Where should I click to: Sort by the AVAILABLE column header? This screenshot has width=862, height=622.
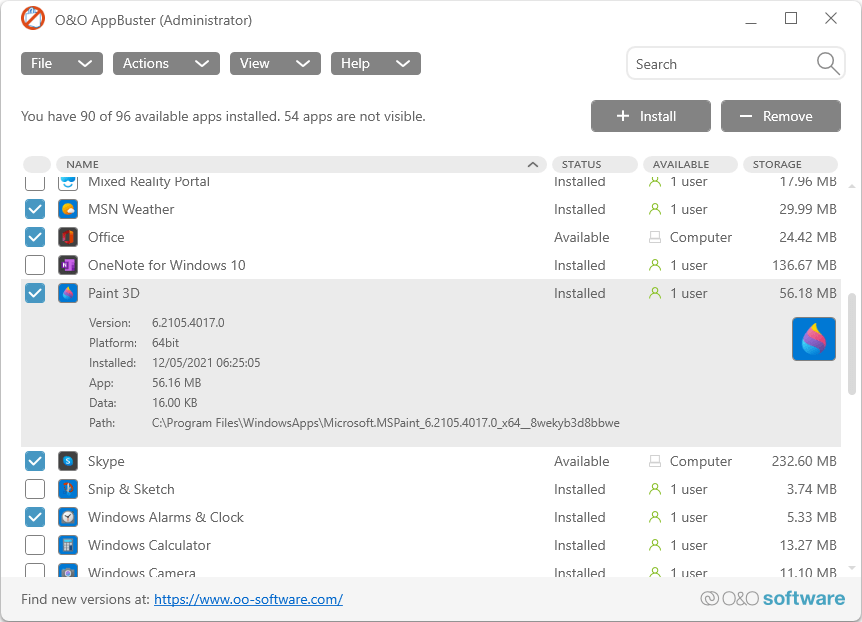click(x=690, y=164)
